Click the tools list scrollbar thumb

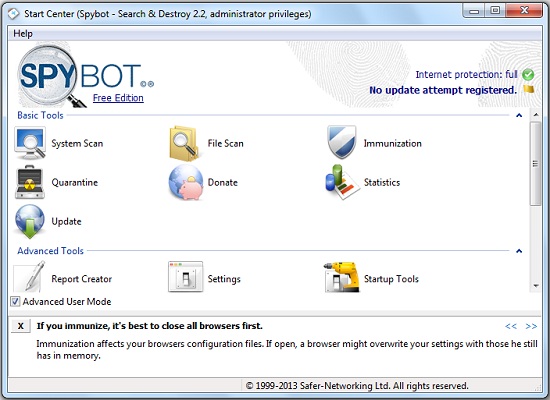coord(536,164)
